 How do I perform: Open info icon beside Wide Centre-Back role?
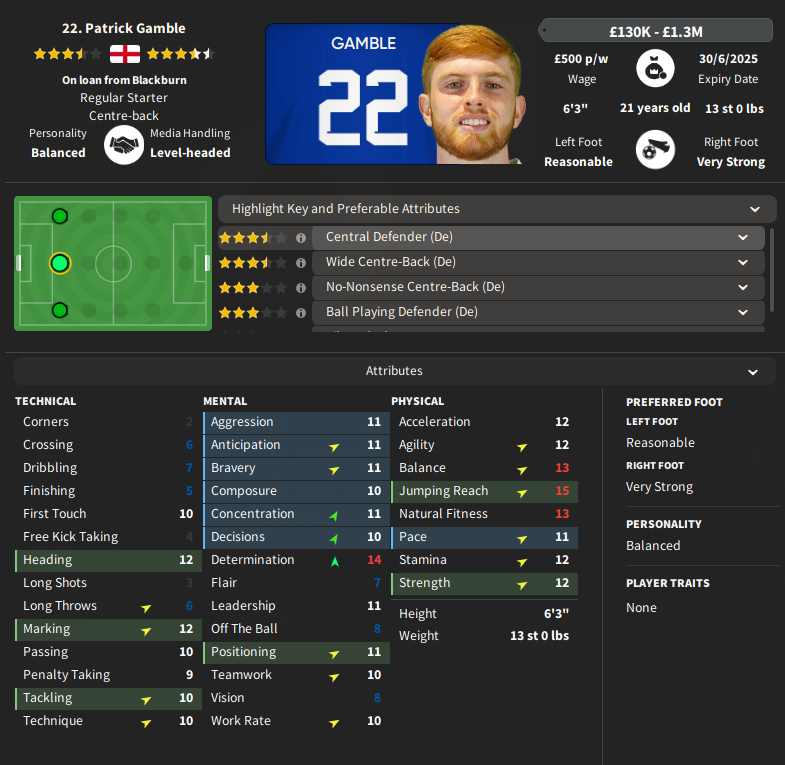tap(300, 263)
